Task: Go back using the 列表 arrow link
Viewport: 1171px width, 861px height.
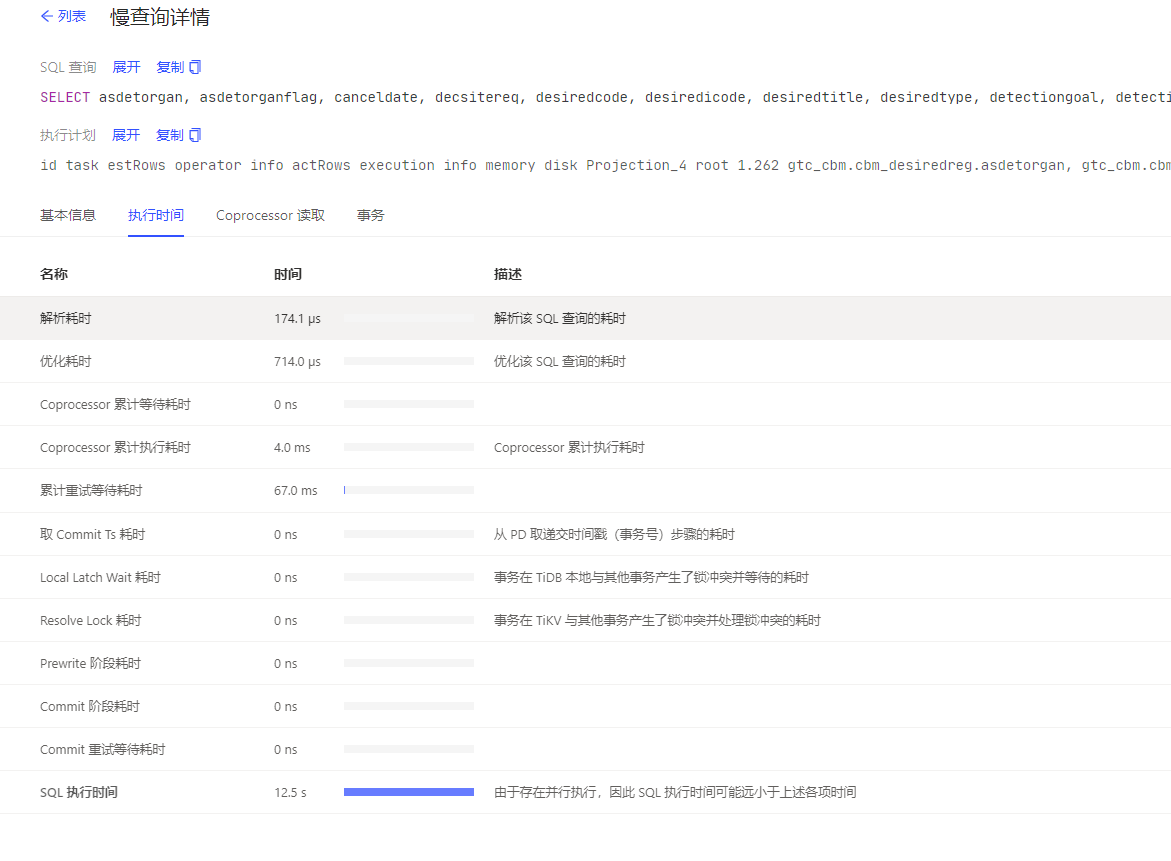Action: (x=63, y=16)
